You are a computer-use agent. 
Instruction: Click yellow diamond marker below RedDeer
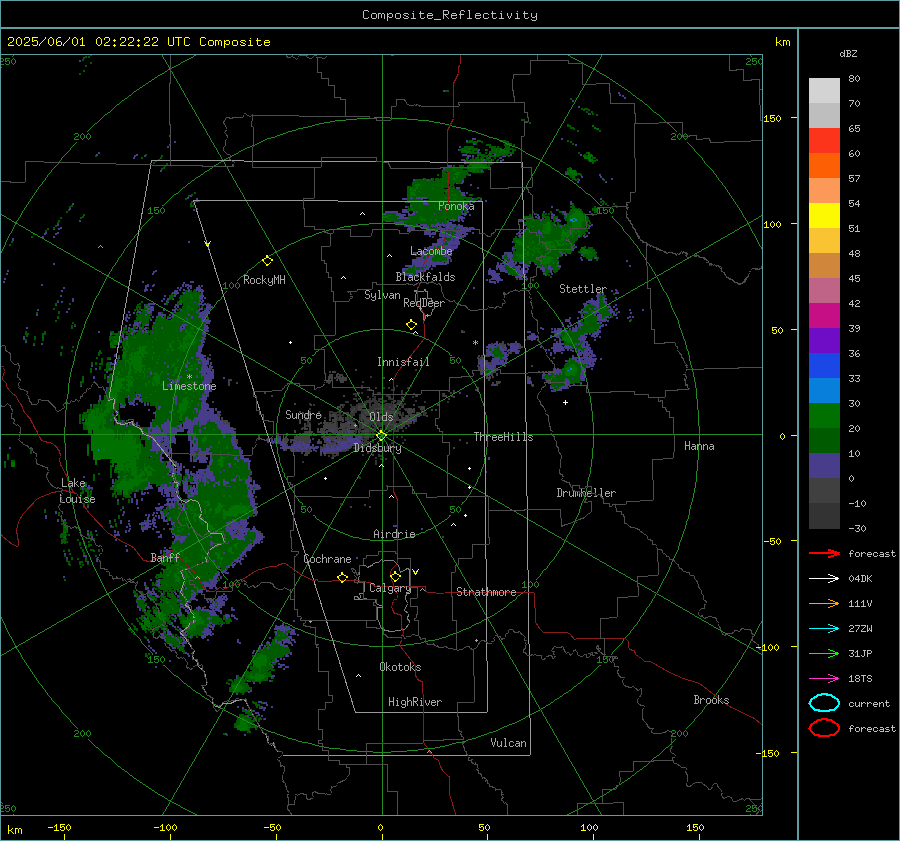(411, 325)
